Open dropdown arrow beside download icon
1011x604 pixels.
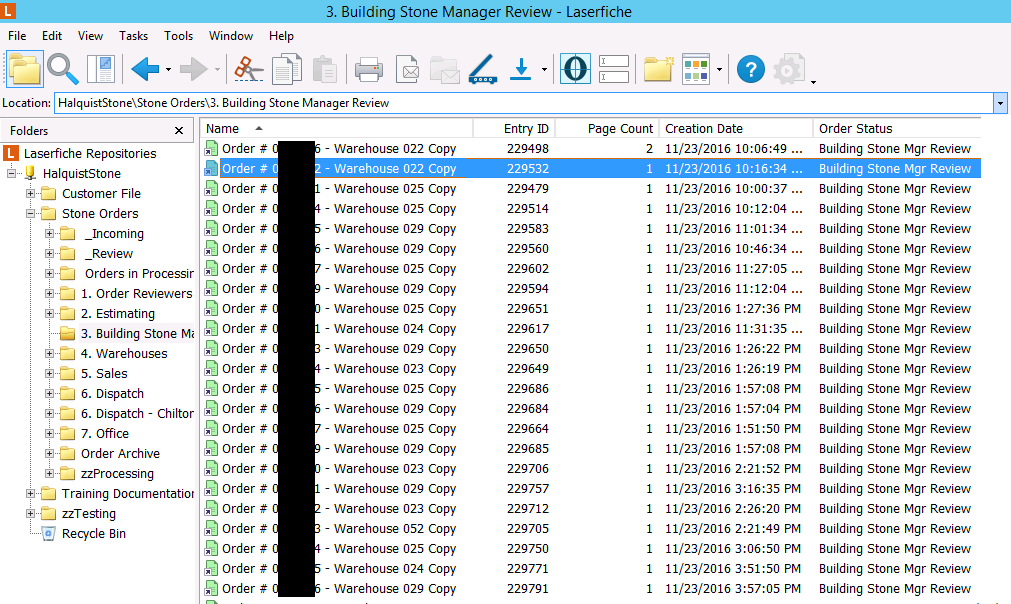(x=544, y=70)
